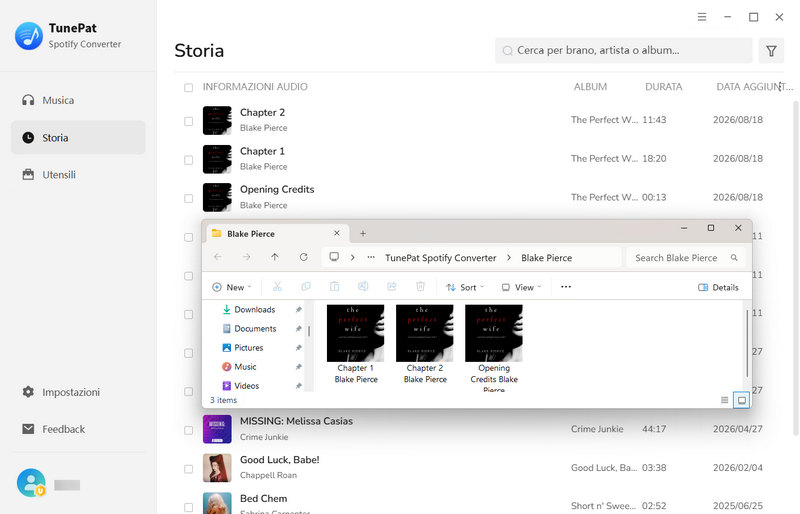Click the Copy icon in Explorer toolbar
This screenshot has width=800, height=514.
click(306, 287)
